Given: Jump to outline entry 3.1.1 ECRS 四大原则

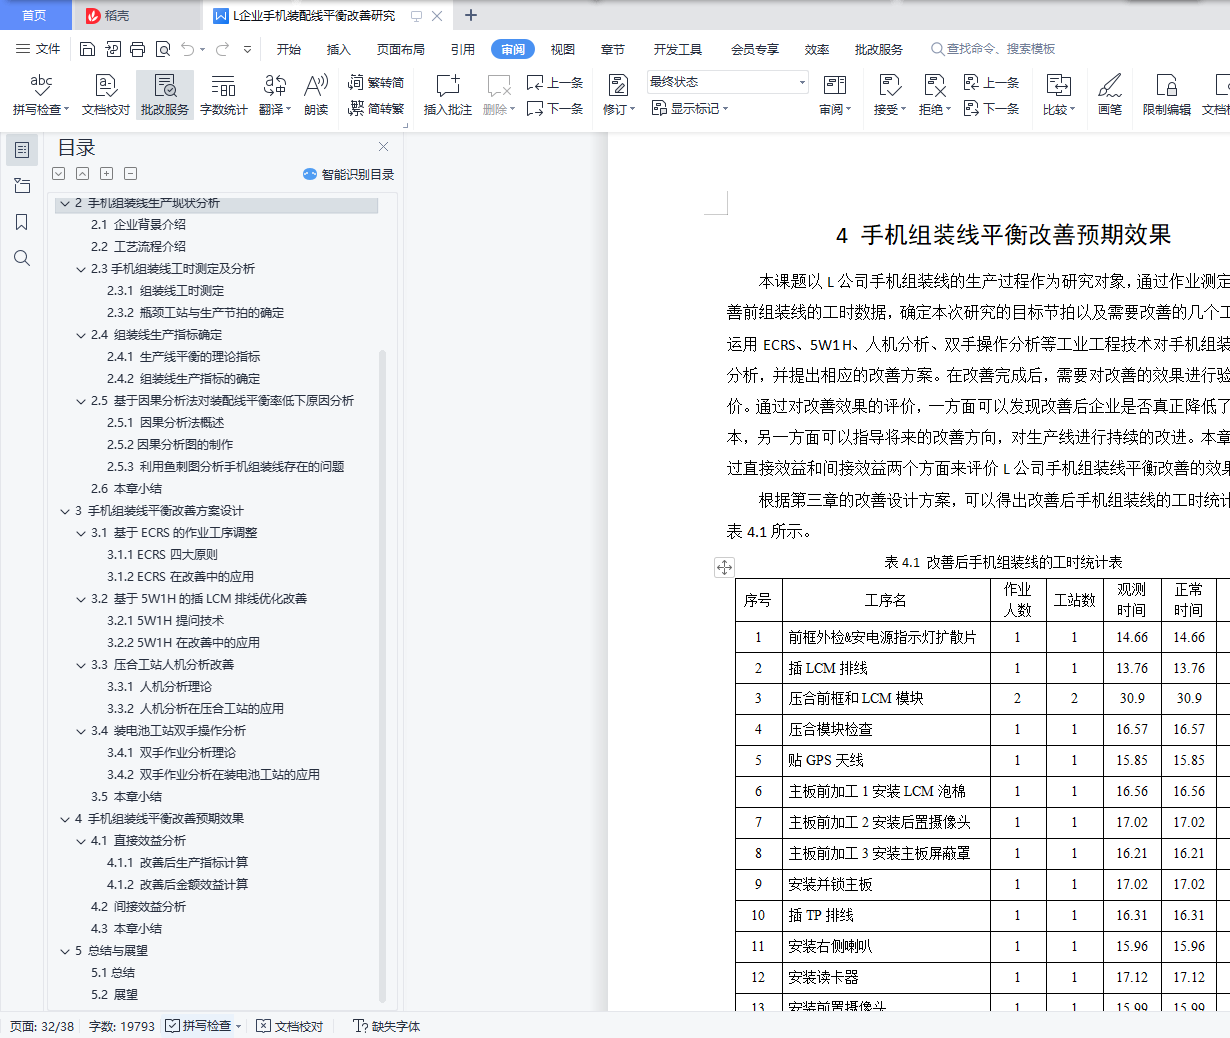Looking at the screenshot, I should click(162, 555).
